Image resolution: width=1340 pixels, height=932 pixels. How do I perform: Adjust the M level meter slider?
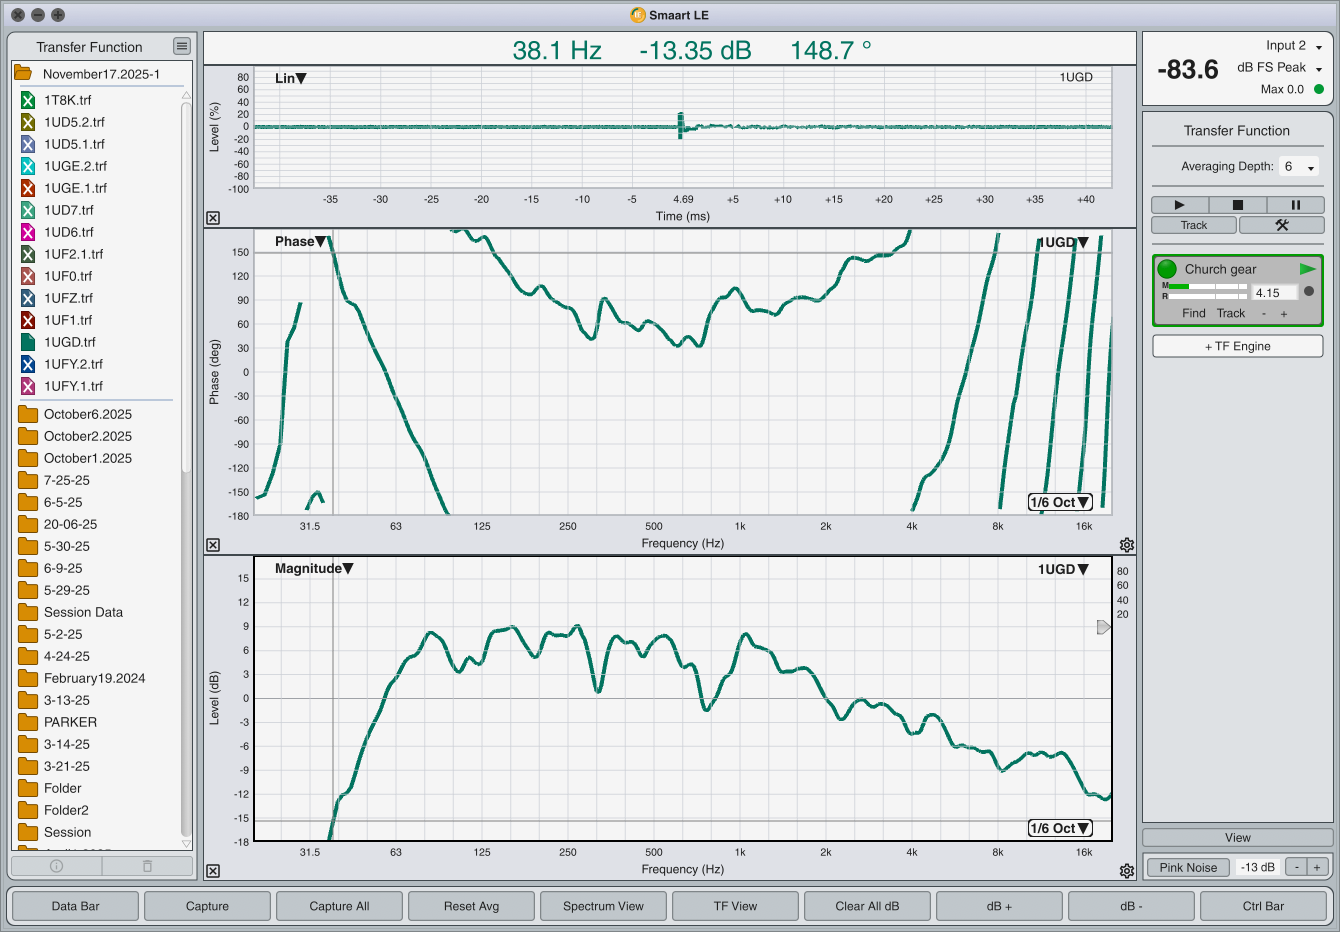pos(1203,286)
